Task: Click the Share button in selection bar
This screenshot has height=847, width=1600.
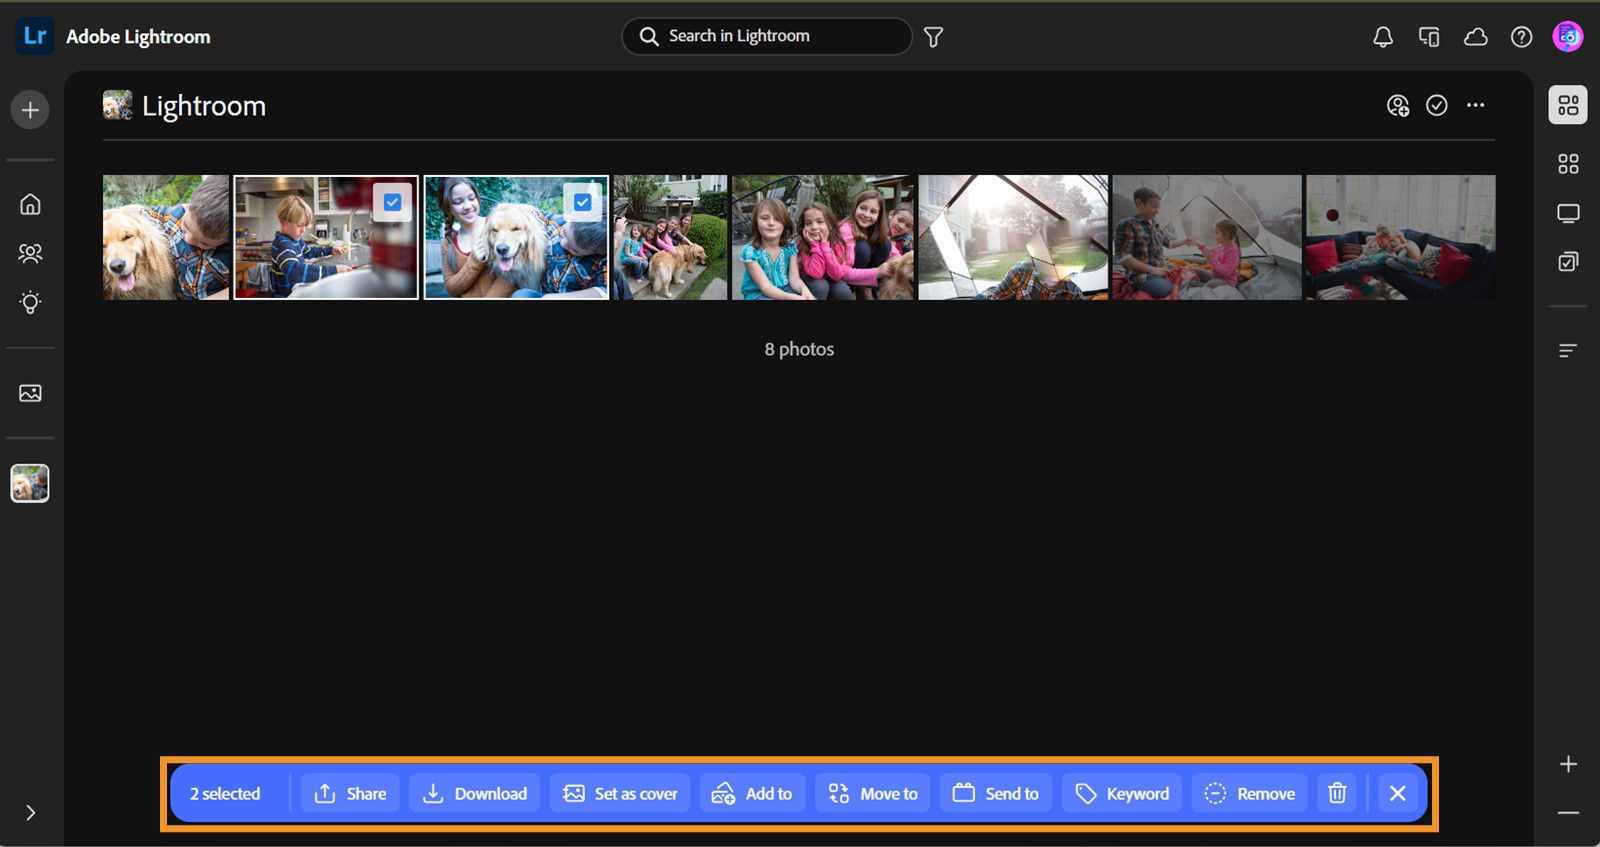Action: (350, 793)
